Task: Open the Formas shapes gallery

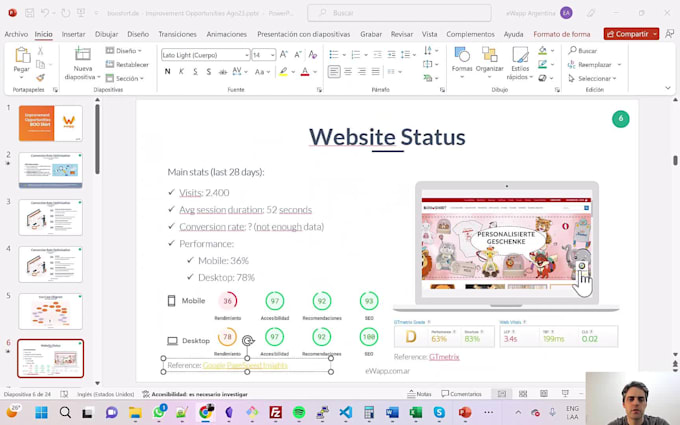Action: pos(462,63)
